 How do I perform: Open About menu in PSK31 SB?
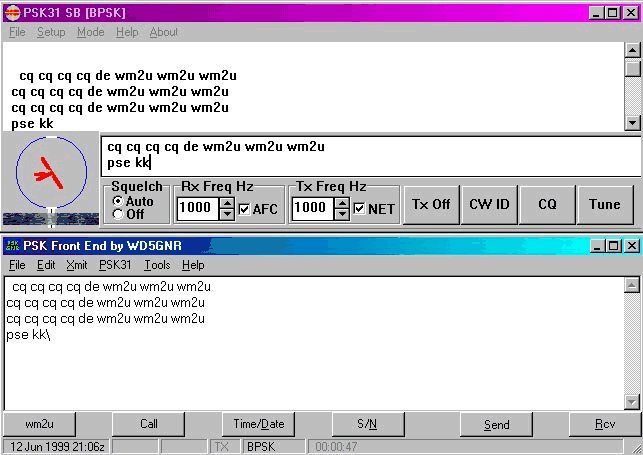tap(164, 32)
